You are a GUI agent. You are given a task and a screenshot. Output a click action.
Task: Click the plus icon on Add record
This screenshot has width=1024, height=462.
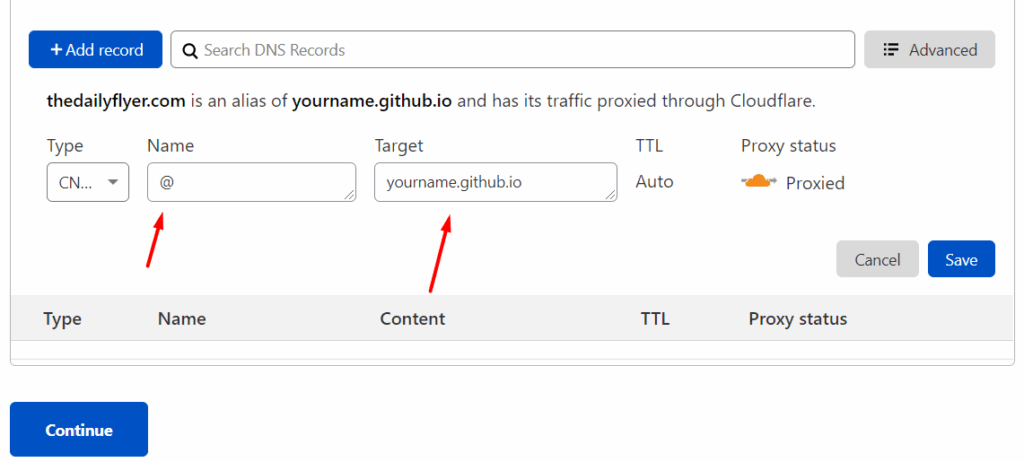(x=56, y=50)
